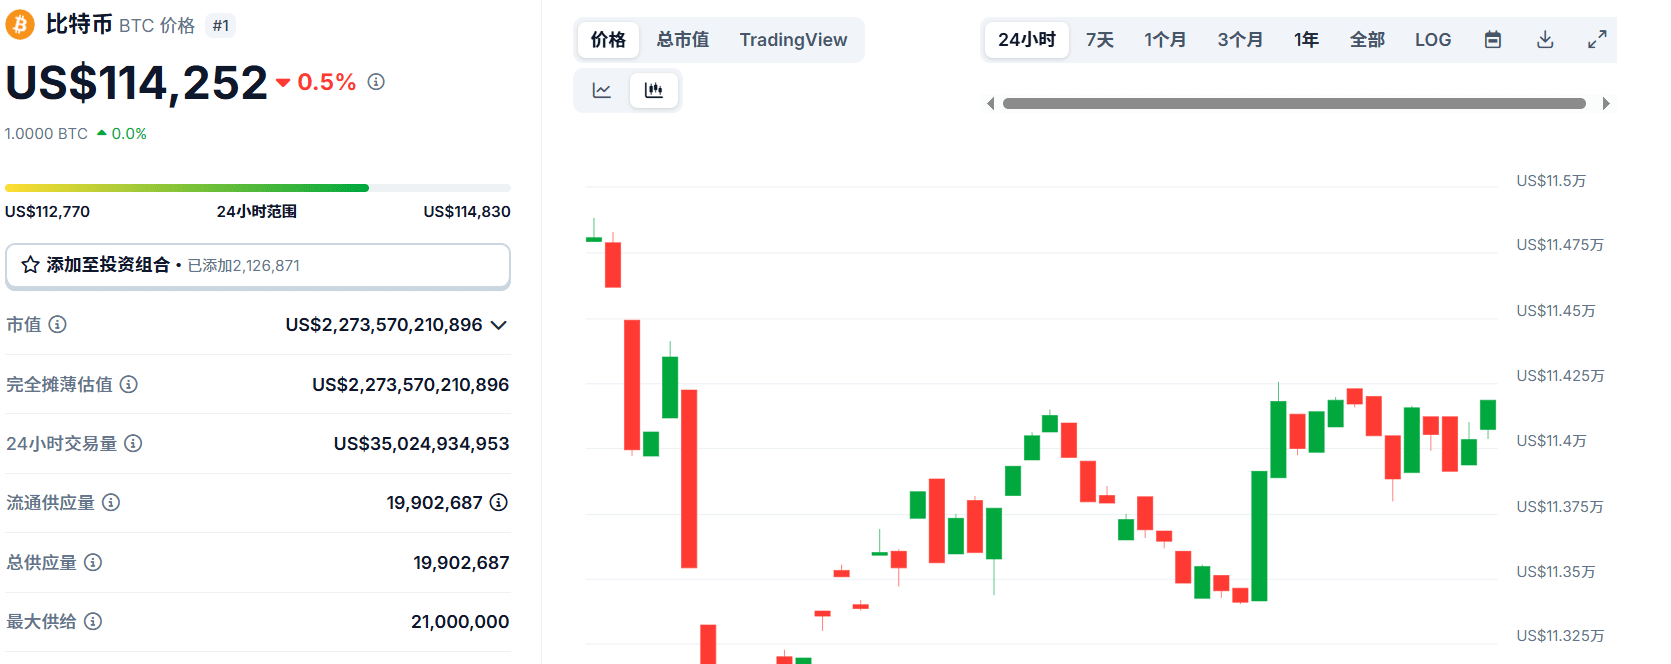Screen dimensions: 1671x664
Task: Click info icon beside 19,902,687 circulating value
Action: coord(499,502)
